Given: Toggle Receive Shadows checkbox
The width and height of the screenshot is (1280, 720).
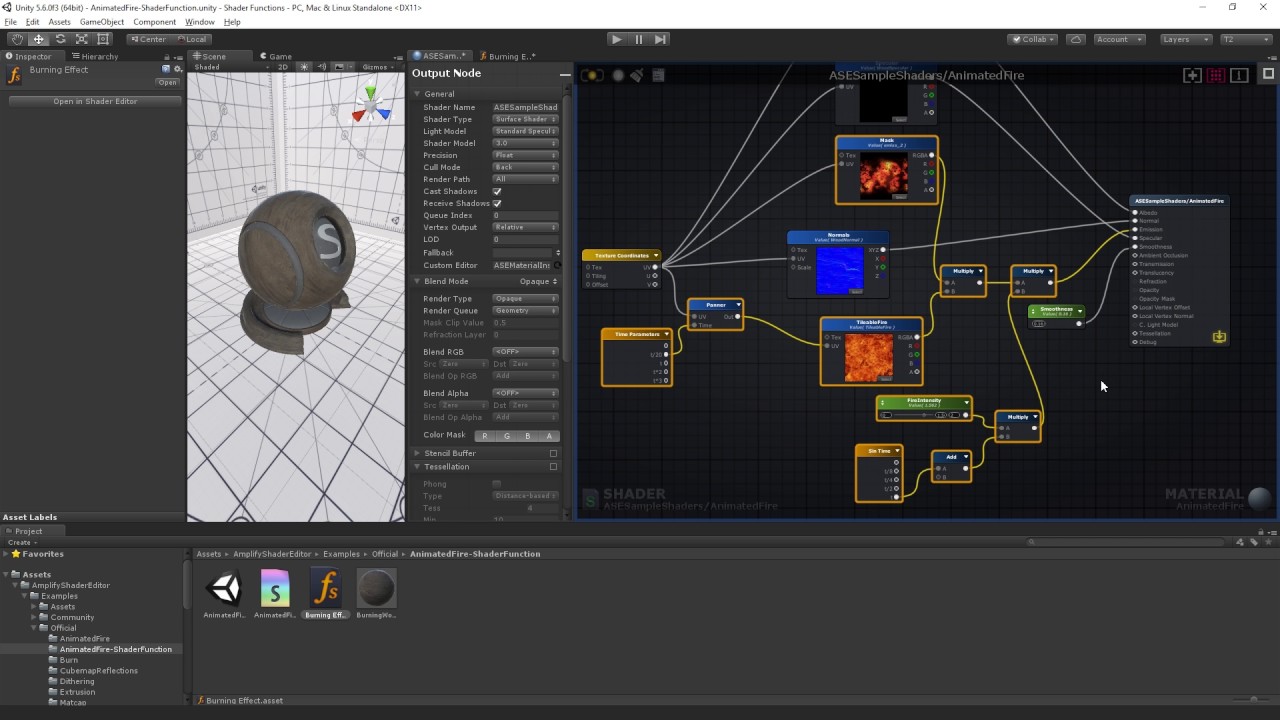Looking at the screenshot, I should [x=497, y=203].
